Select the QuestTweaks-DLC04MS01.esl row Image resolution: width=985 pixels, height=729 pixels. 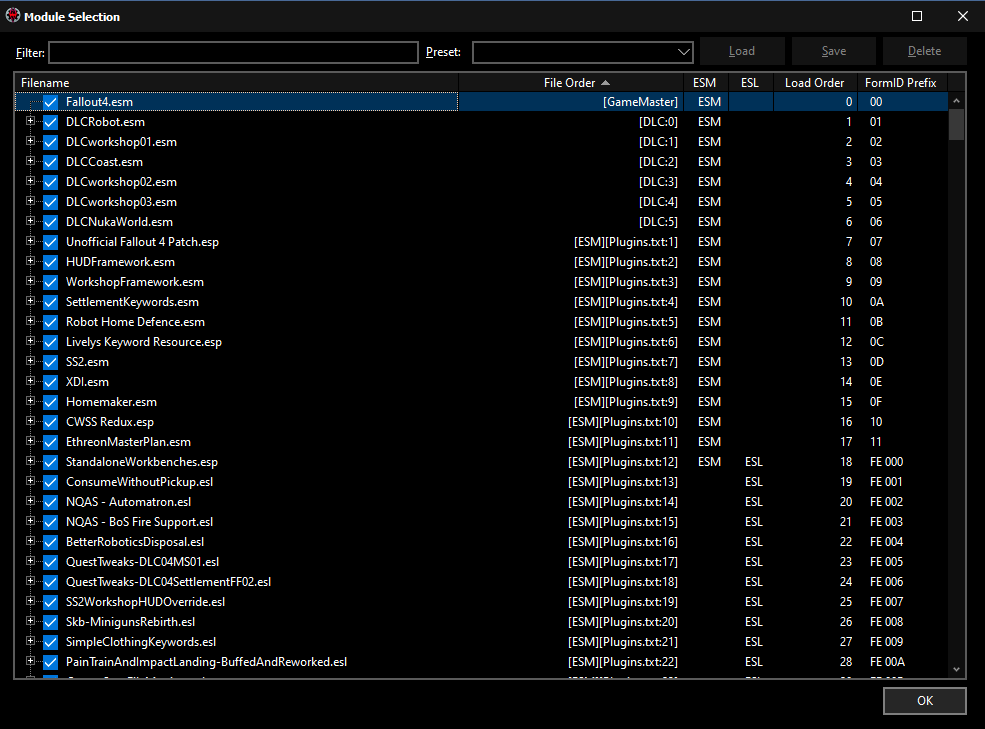click(482, 562)
